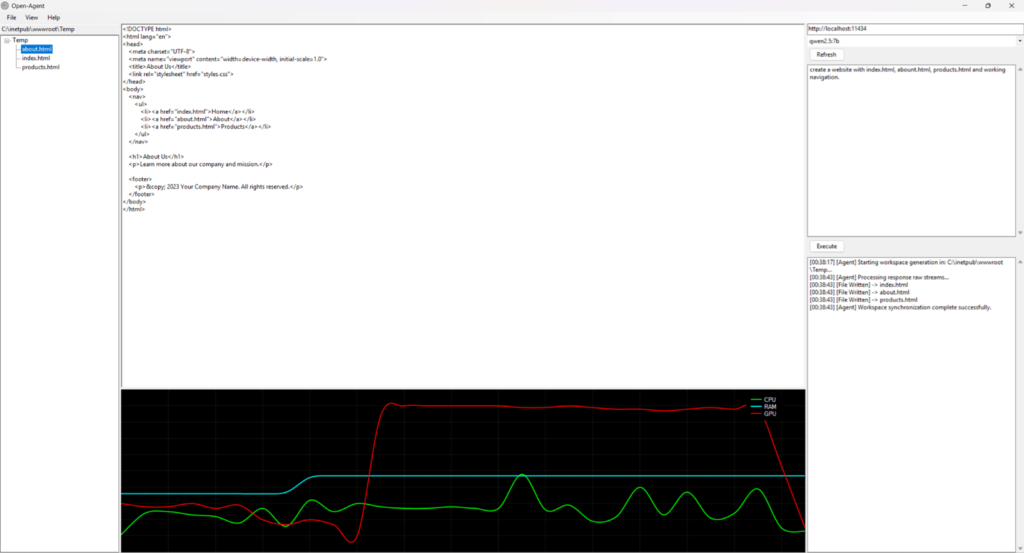Select index.html in the file tree
Image resolution: width=1024 pixels, height=553 pixels.
click(36, 58)
